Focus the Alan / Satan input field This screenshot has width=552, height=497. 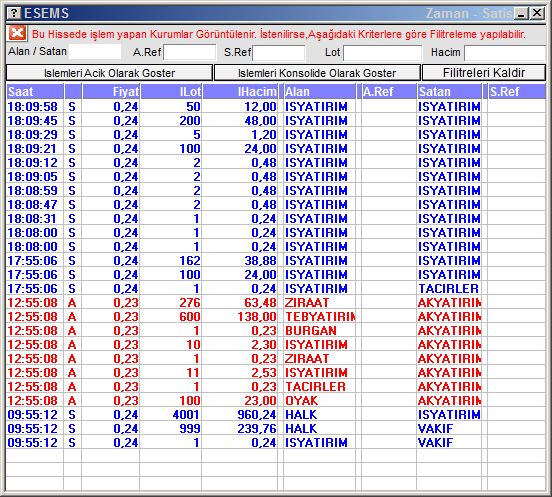(95, 52)
